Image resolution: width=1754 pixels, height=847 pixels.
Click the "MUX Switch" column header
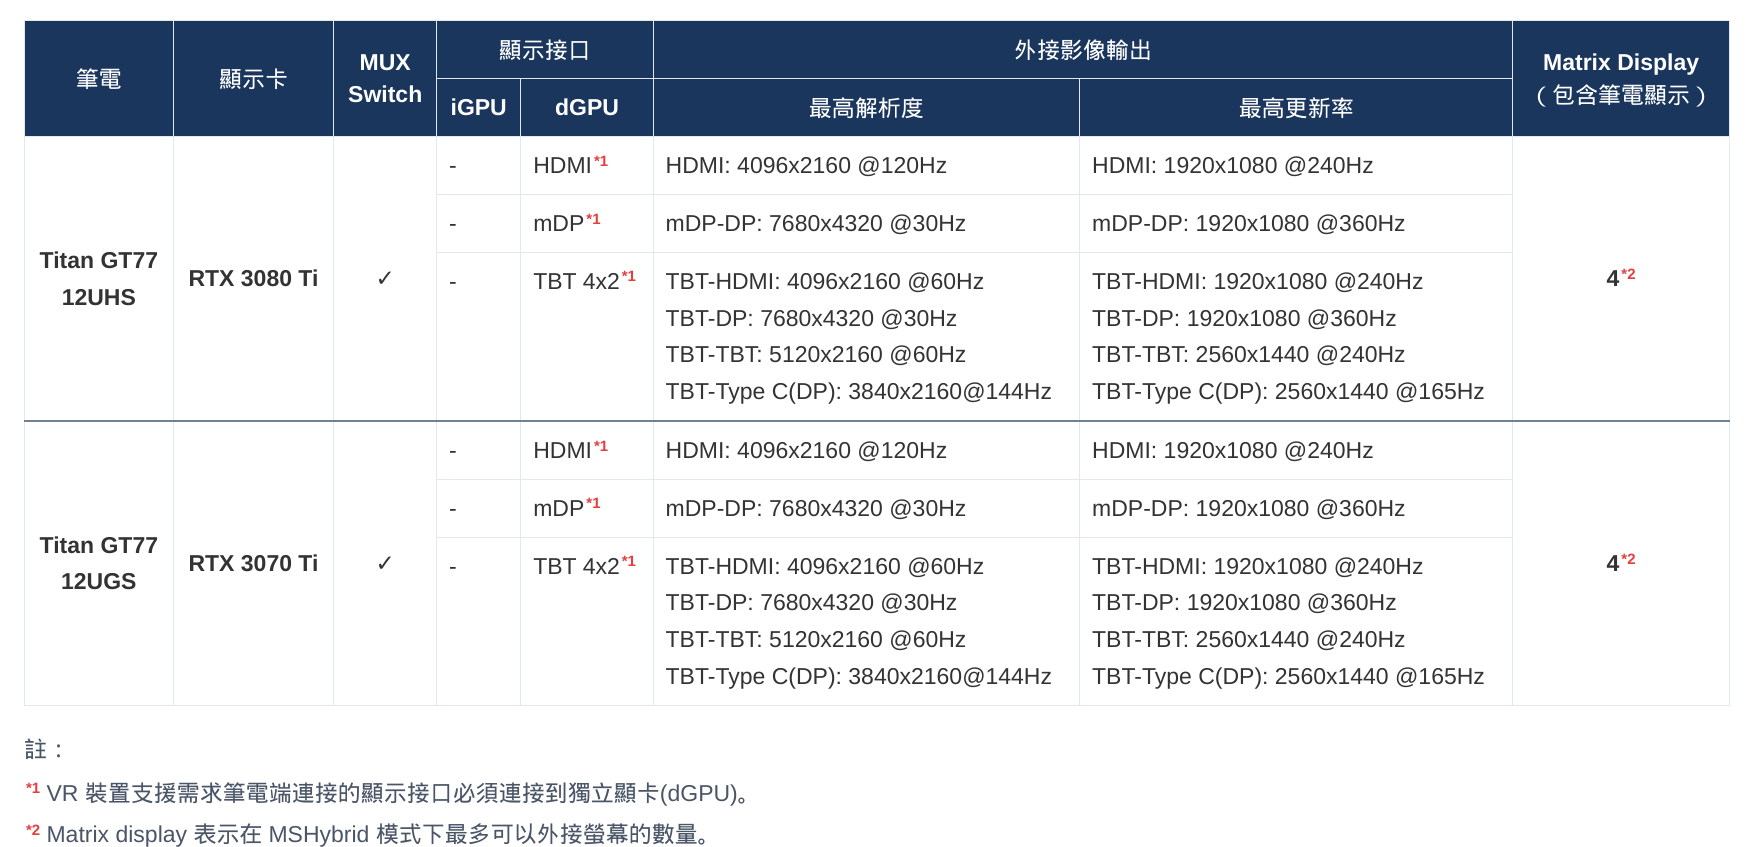tap(385, 79)
